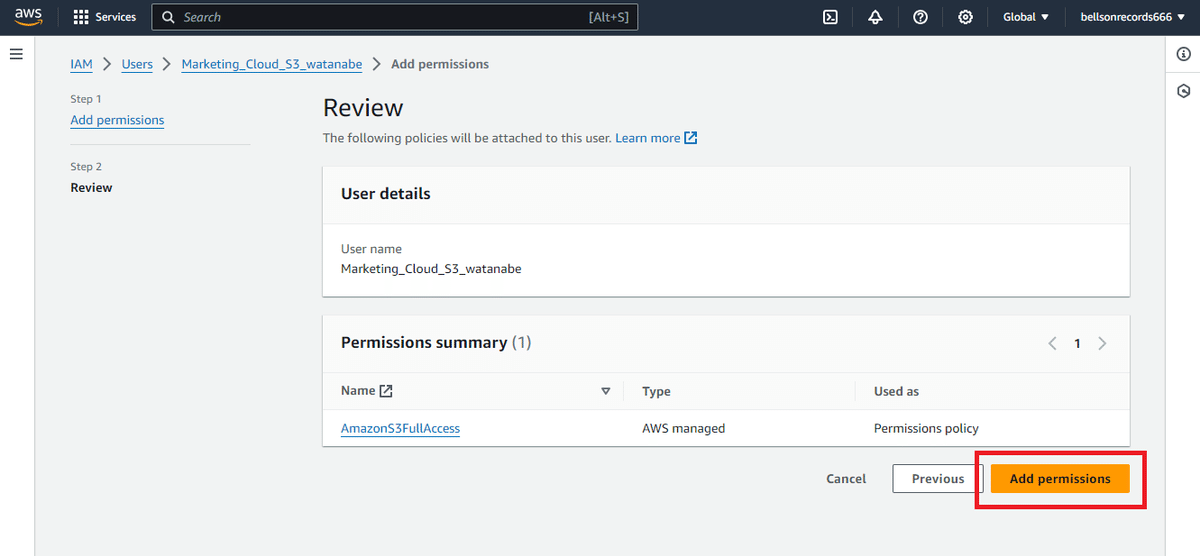Open the hexagon tutorials panel icon

[x=1184, y=91]
